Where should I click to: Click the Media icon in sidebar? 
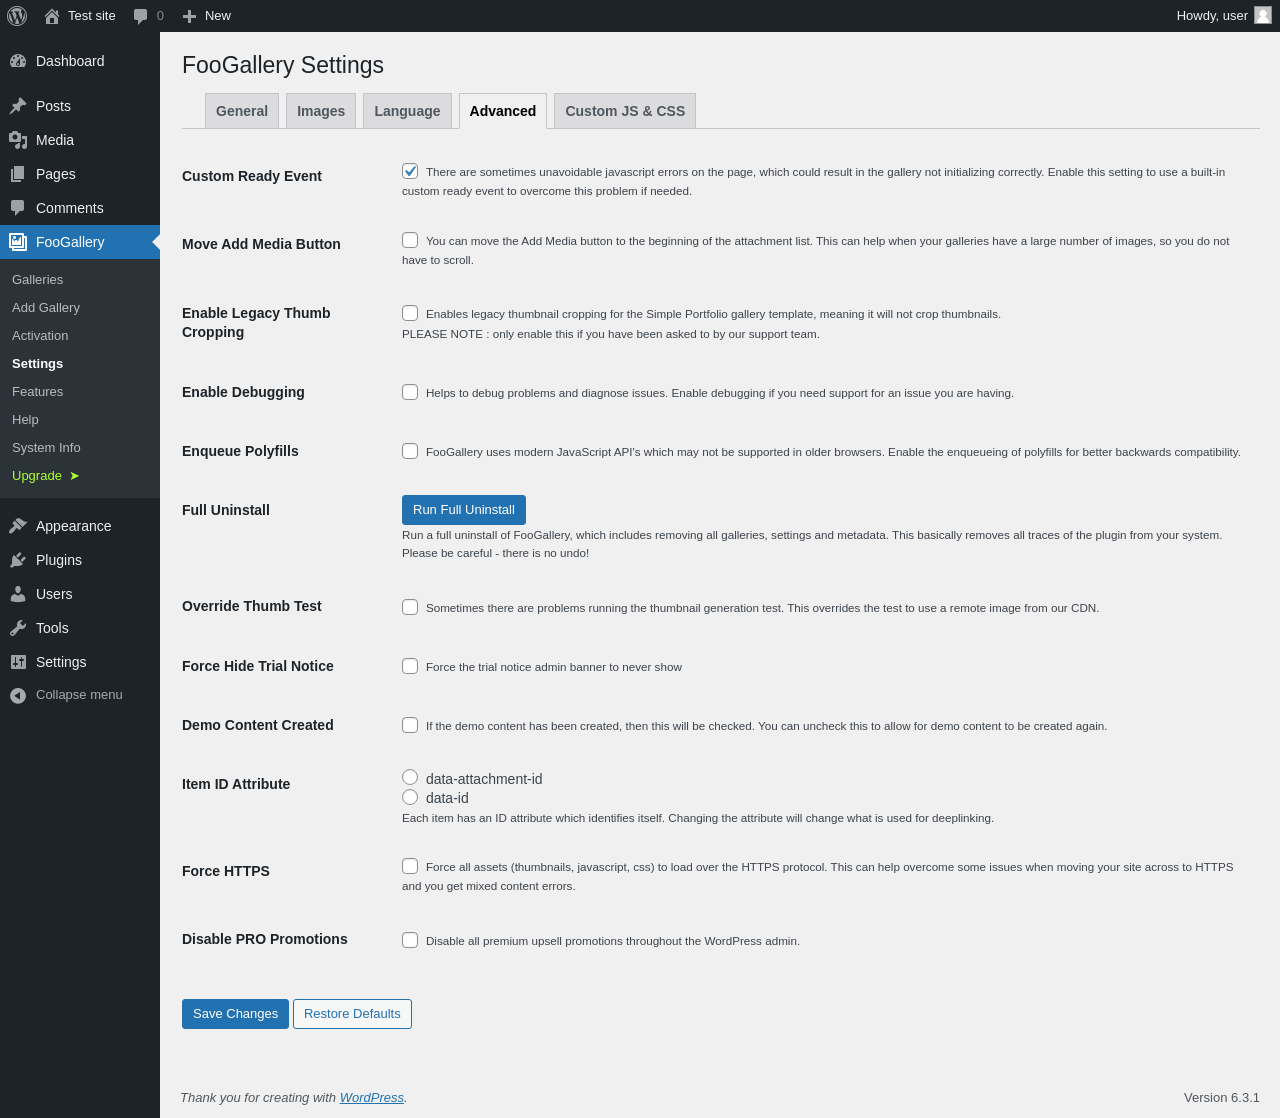[x=18, y=140]
